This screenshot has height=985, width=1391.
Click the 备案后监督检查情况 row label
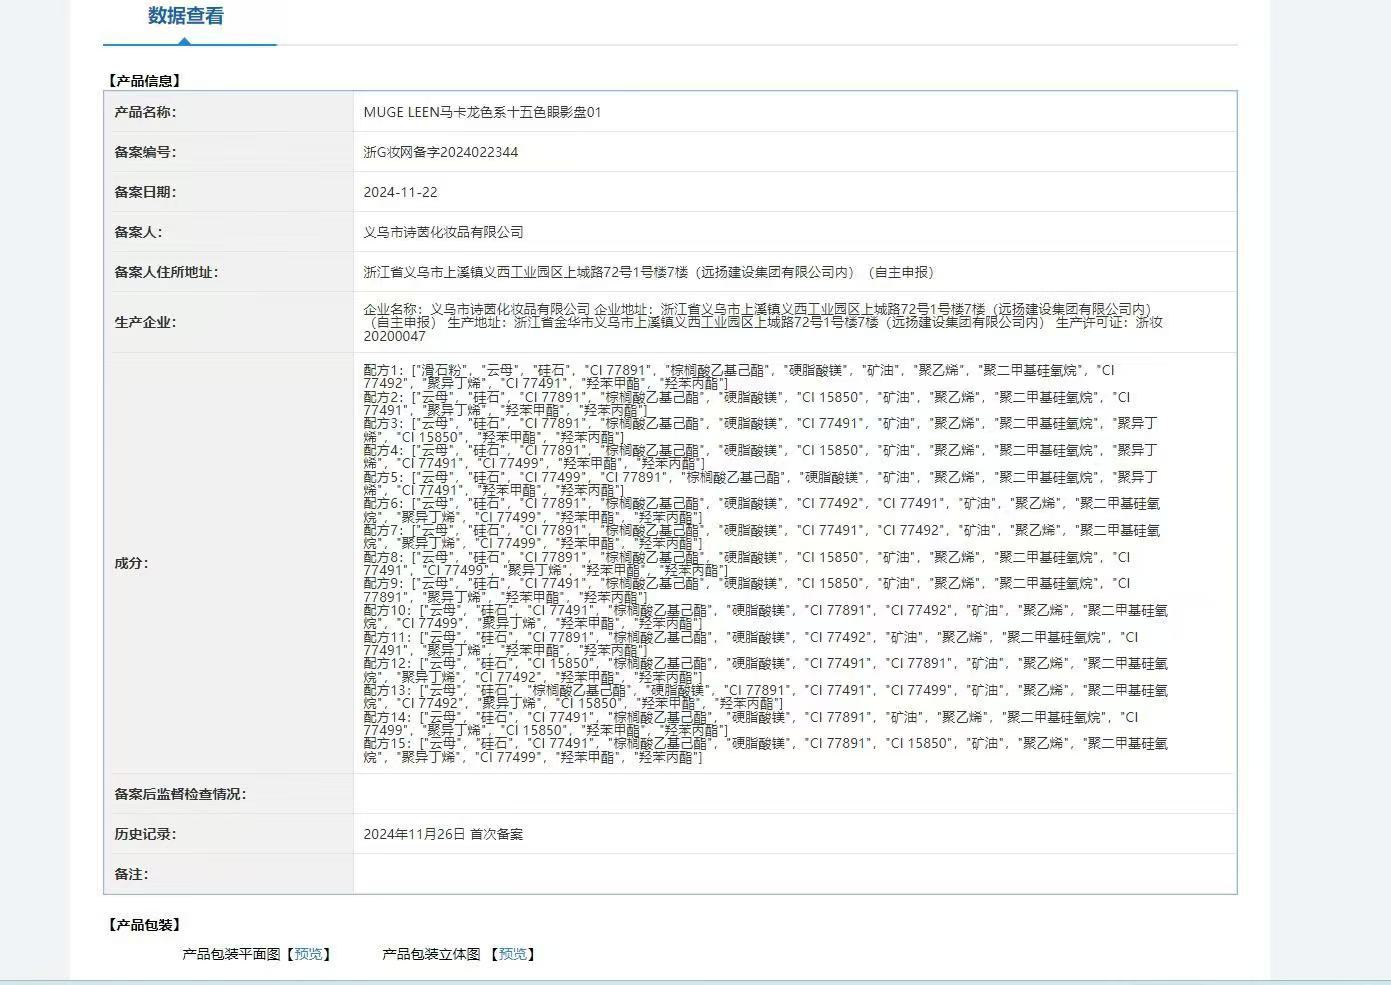pyautogui.click(x=180, y=794)
